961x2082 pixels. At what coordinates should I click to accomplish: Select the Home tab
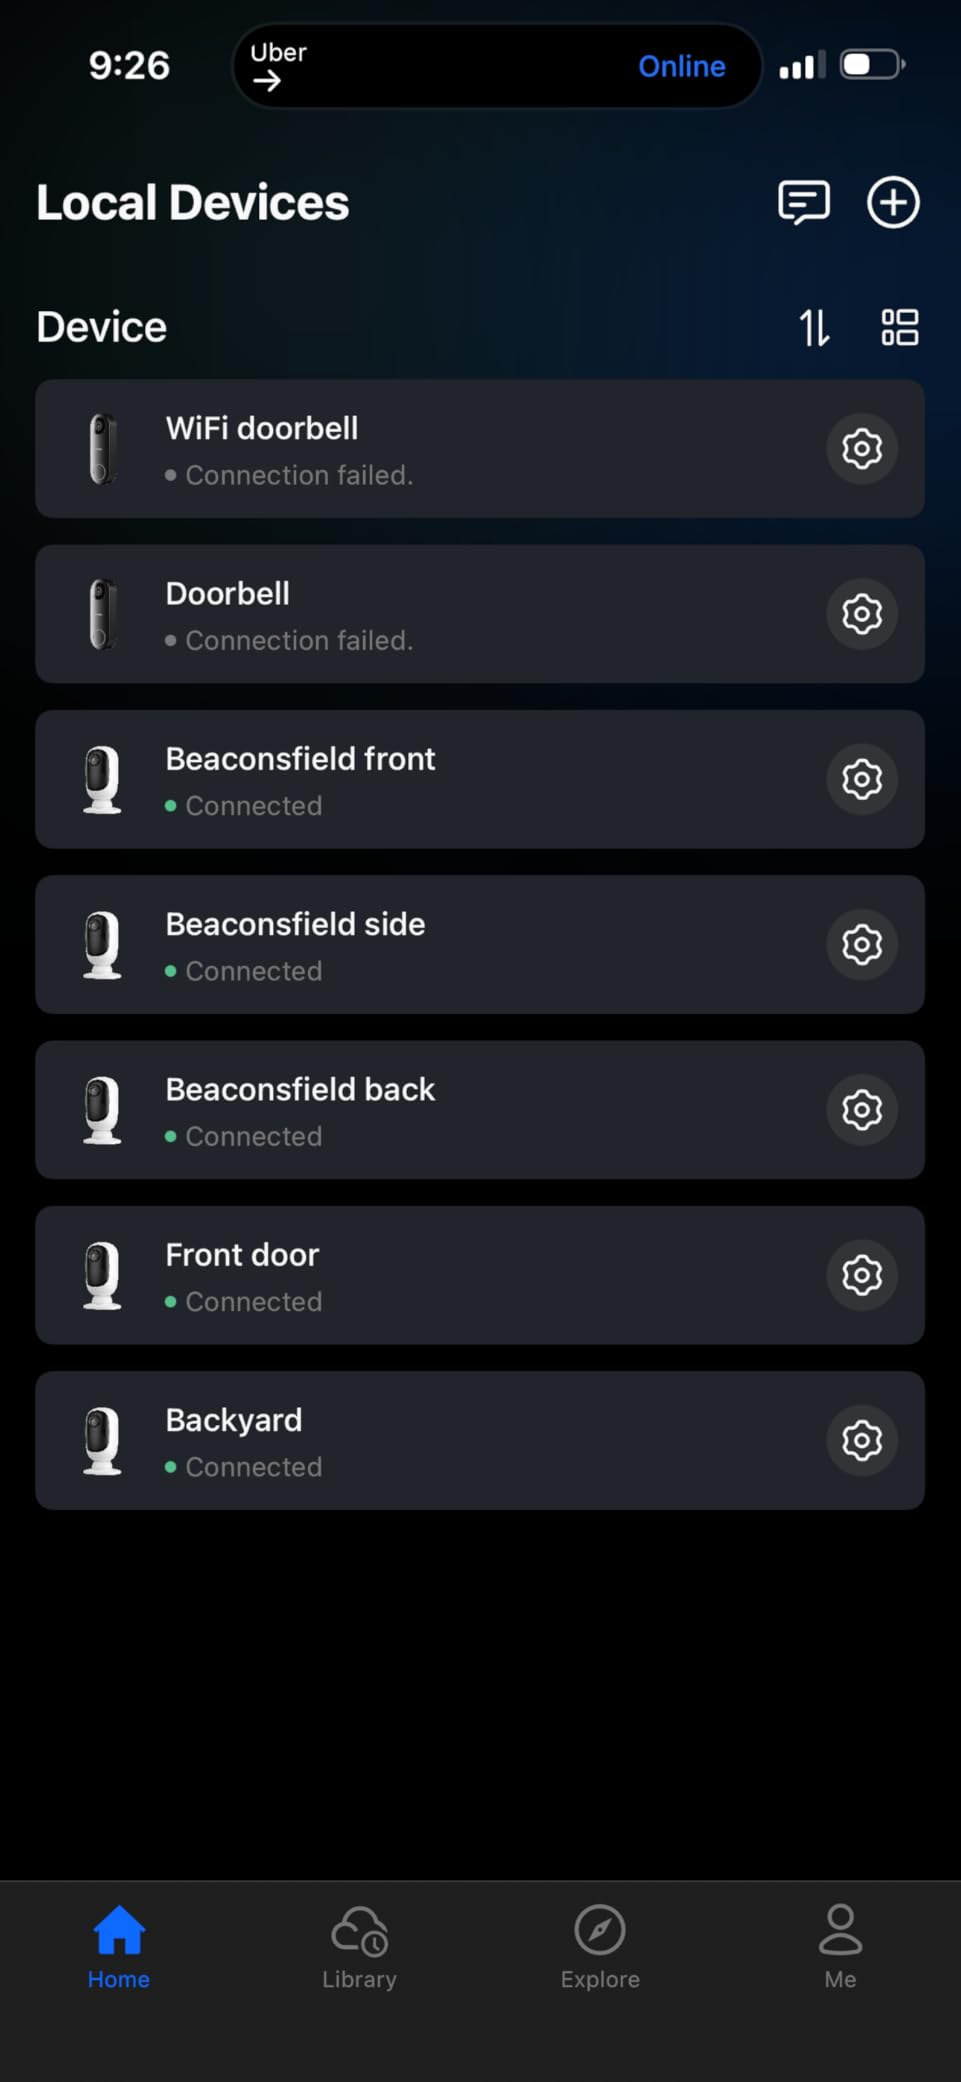119,1947
